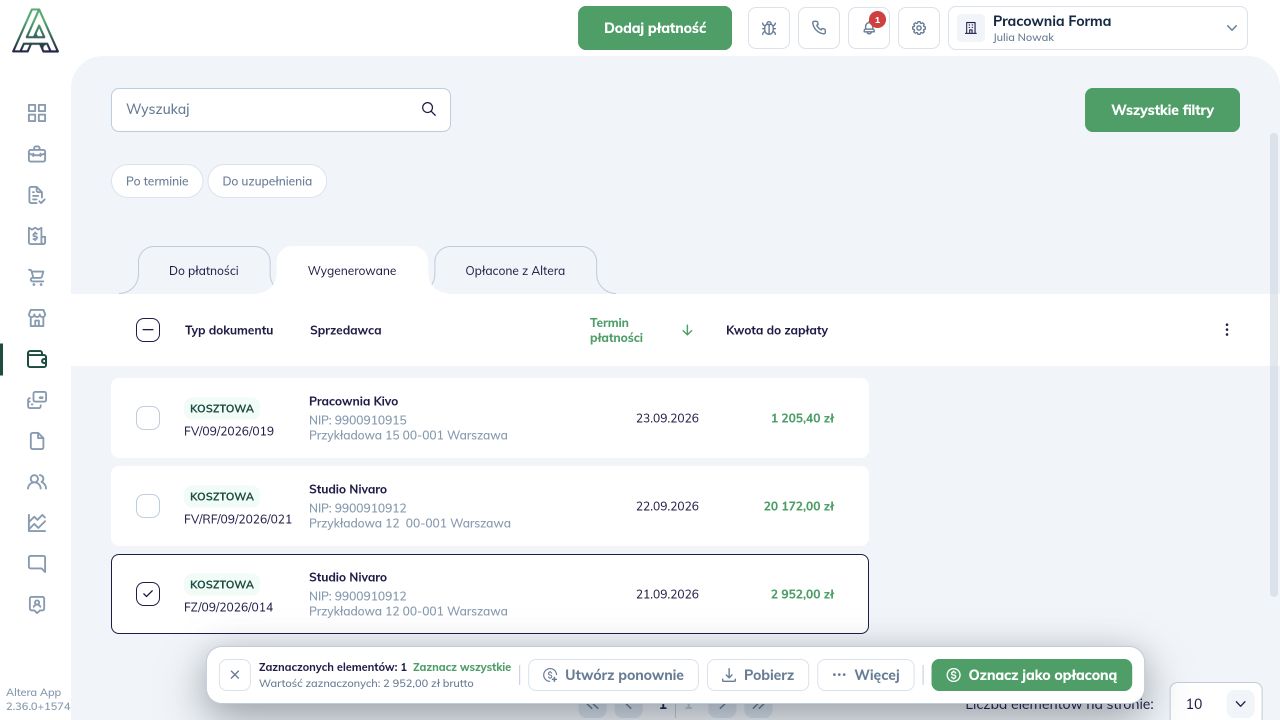Click the Altera logo
The height and width of the screenshot is (720, 1280).
(36, 30)
